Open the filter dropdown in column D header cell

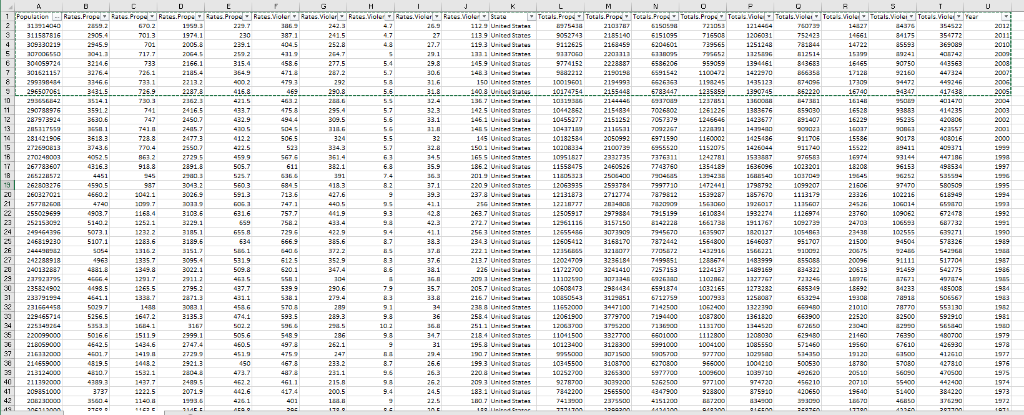click(200, 15)
